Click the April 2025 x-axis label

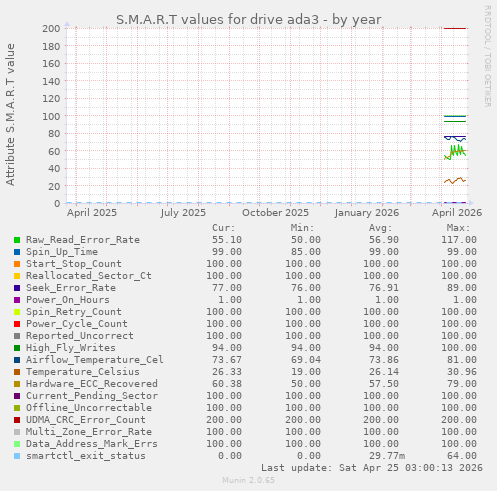92,213
